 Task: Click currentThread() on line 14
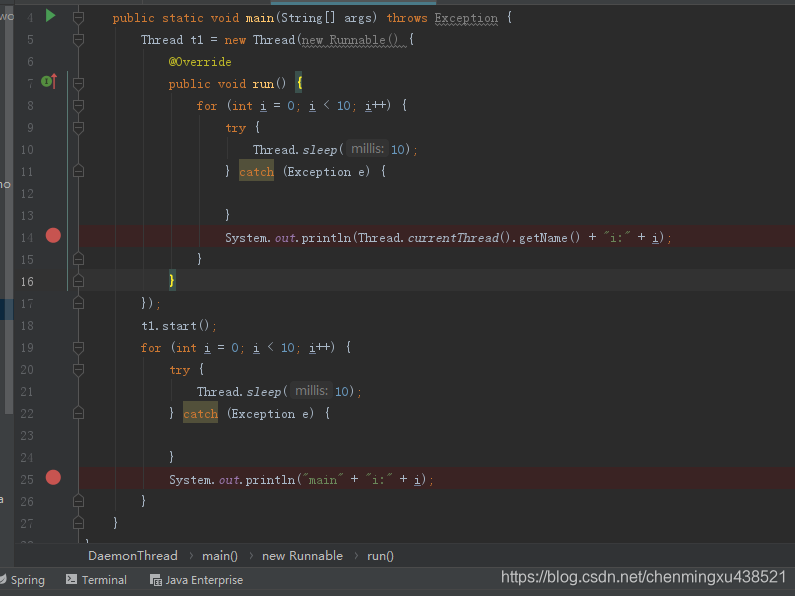(x=459, y=238)
